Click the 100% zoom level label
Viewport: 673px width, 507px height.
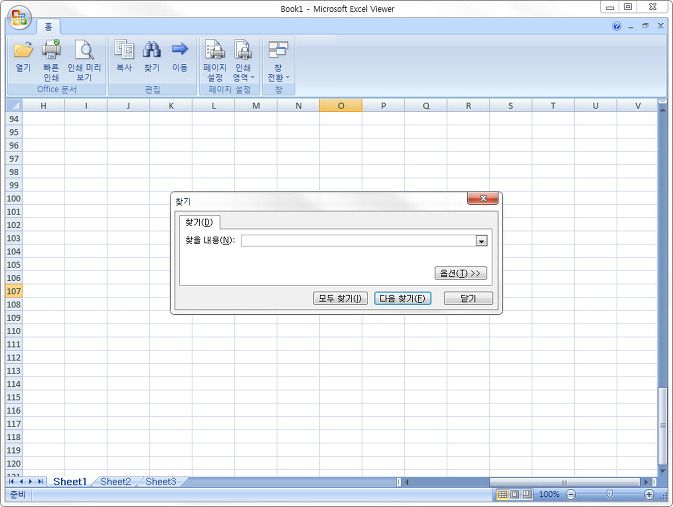coord(549,495)
